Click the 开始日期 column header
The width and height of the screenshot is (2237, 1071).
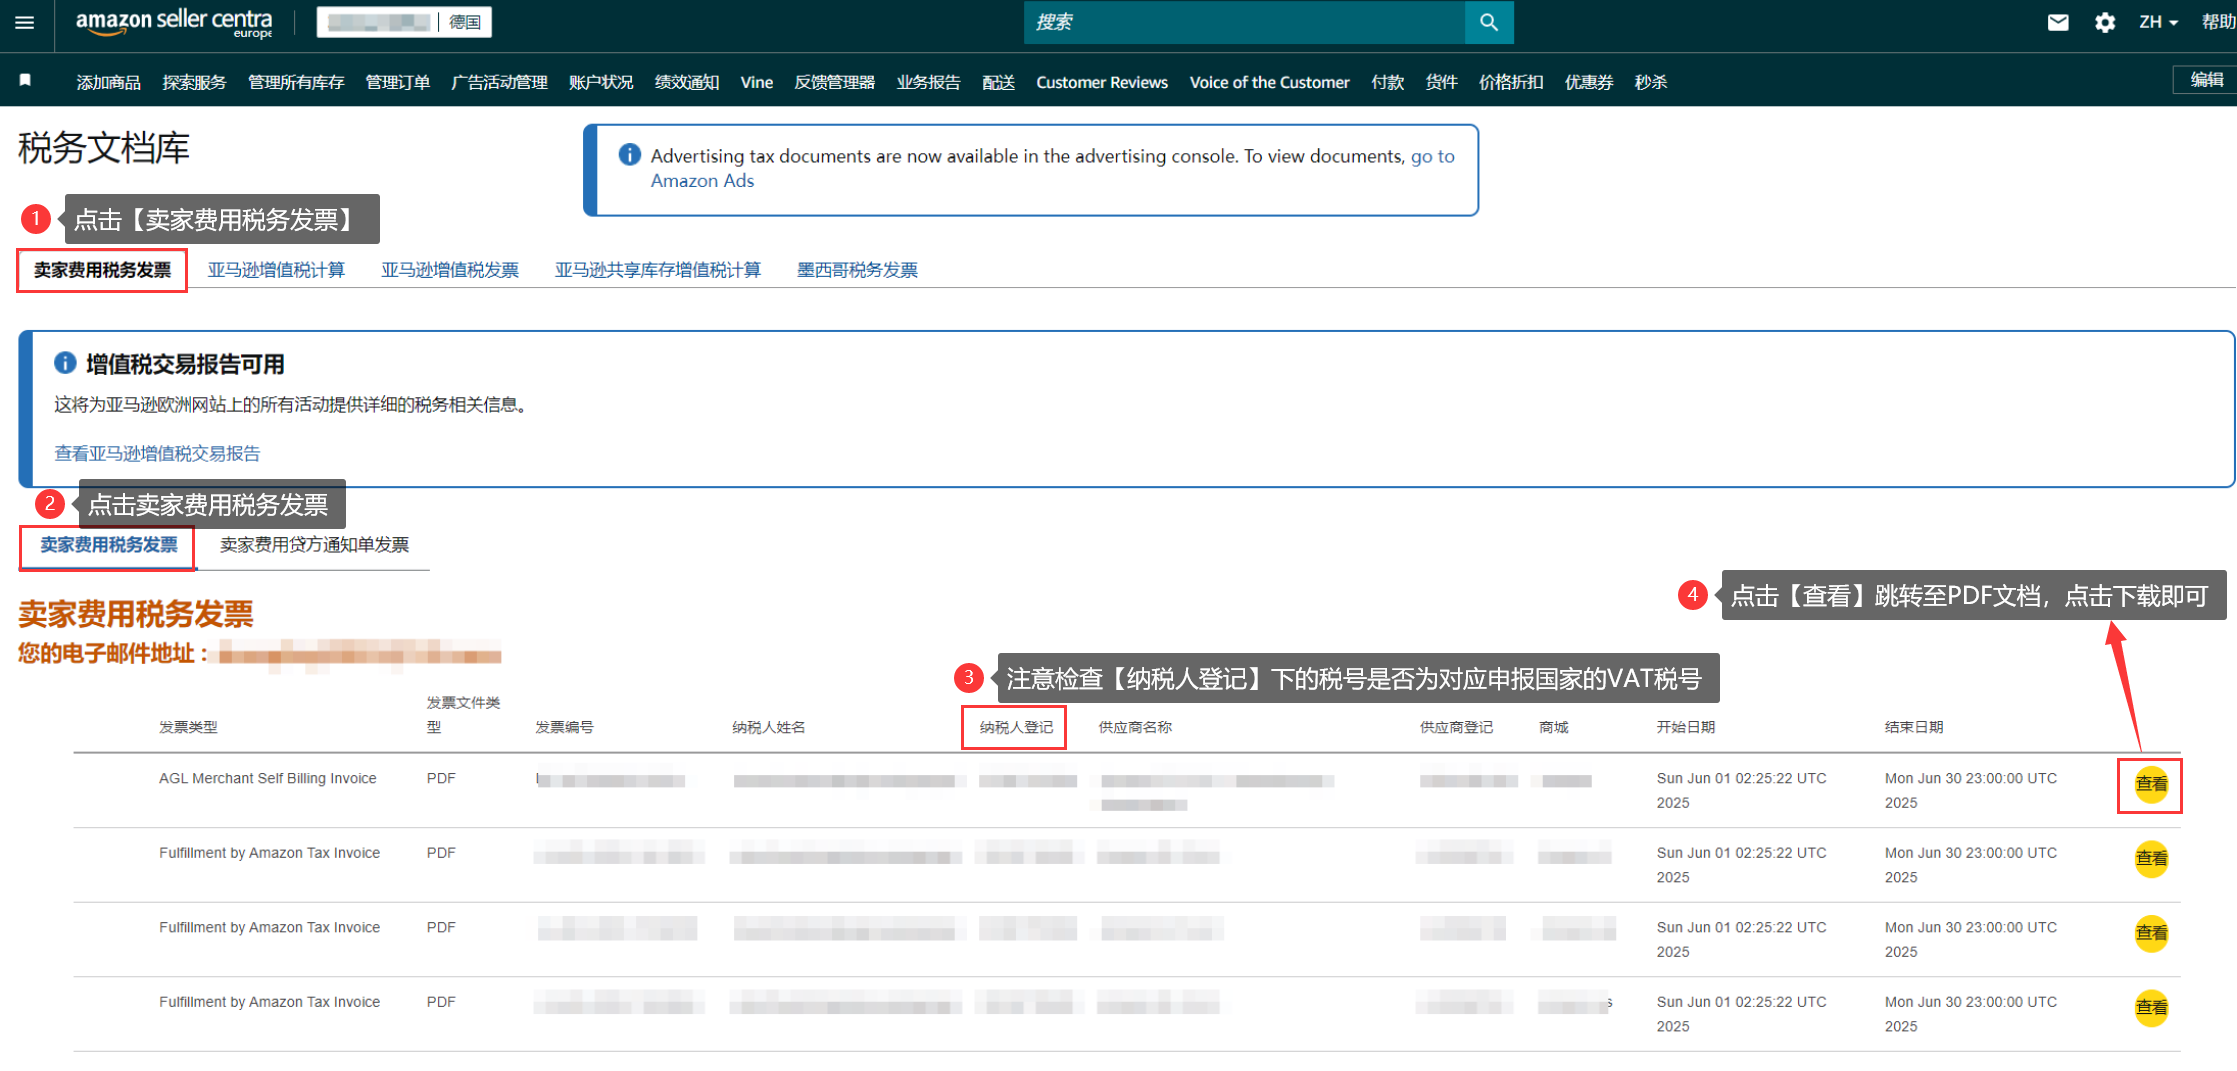tap(1685, 727)
